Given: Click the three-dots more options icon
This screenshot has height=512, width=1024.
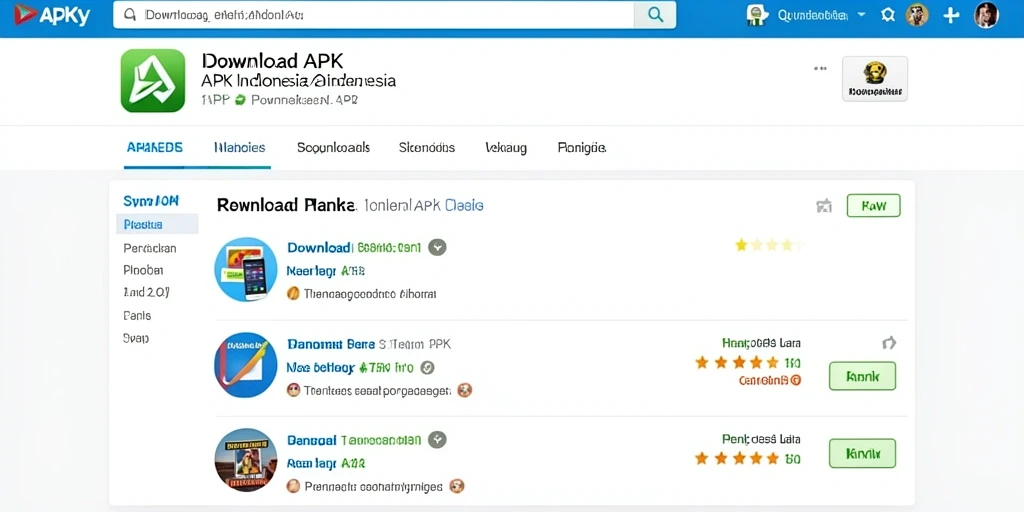Looking at the screenshot, I should (820, 68).
